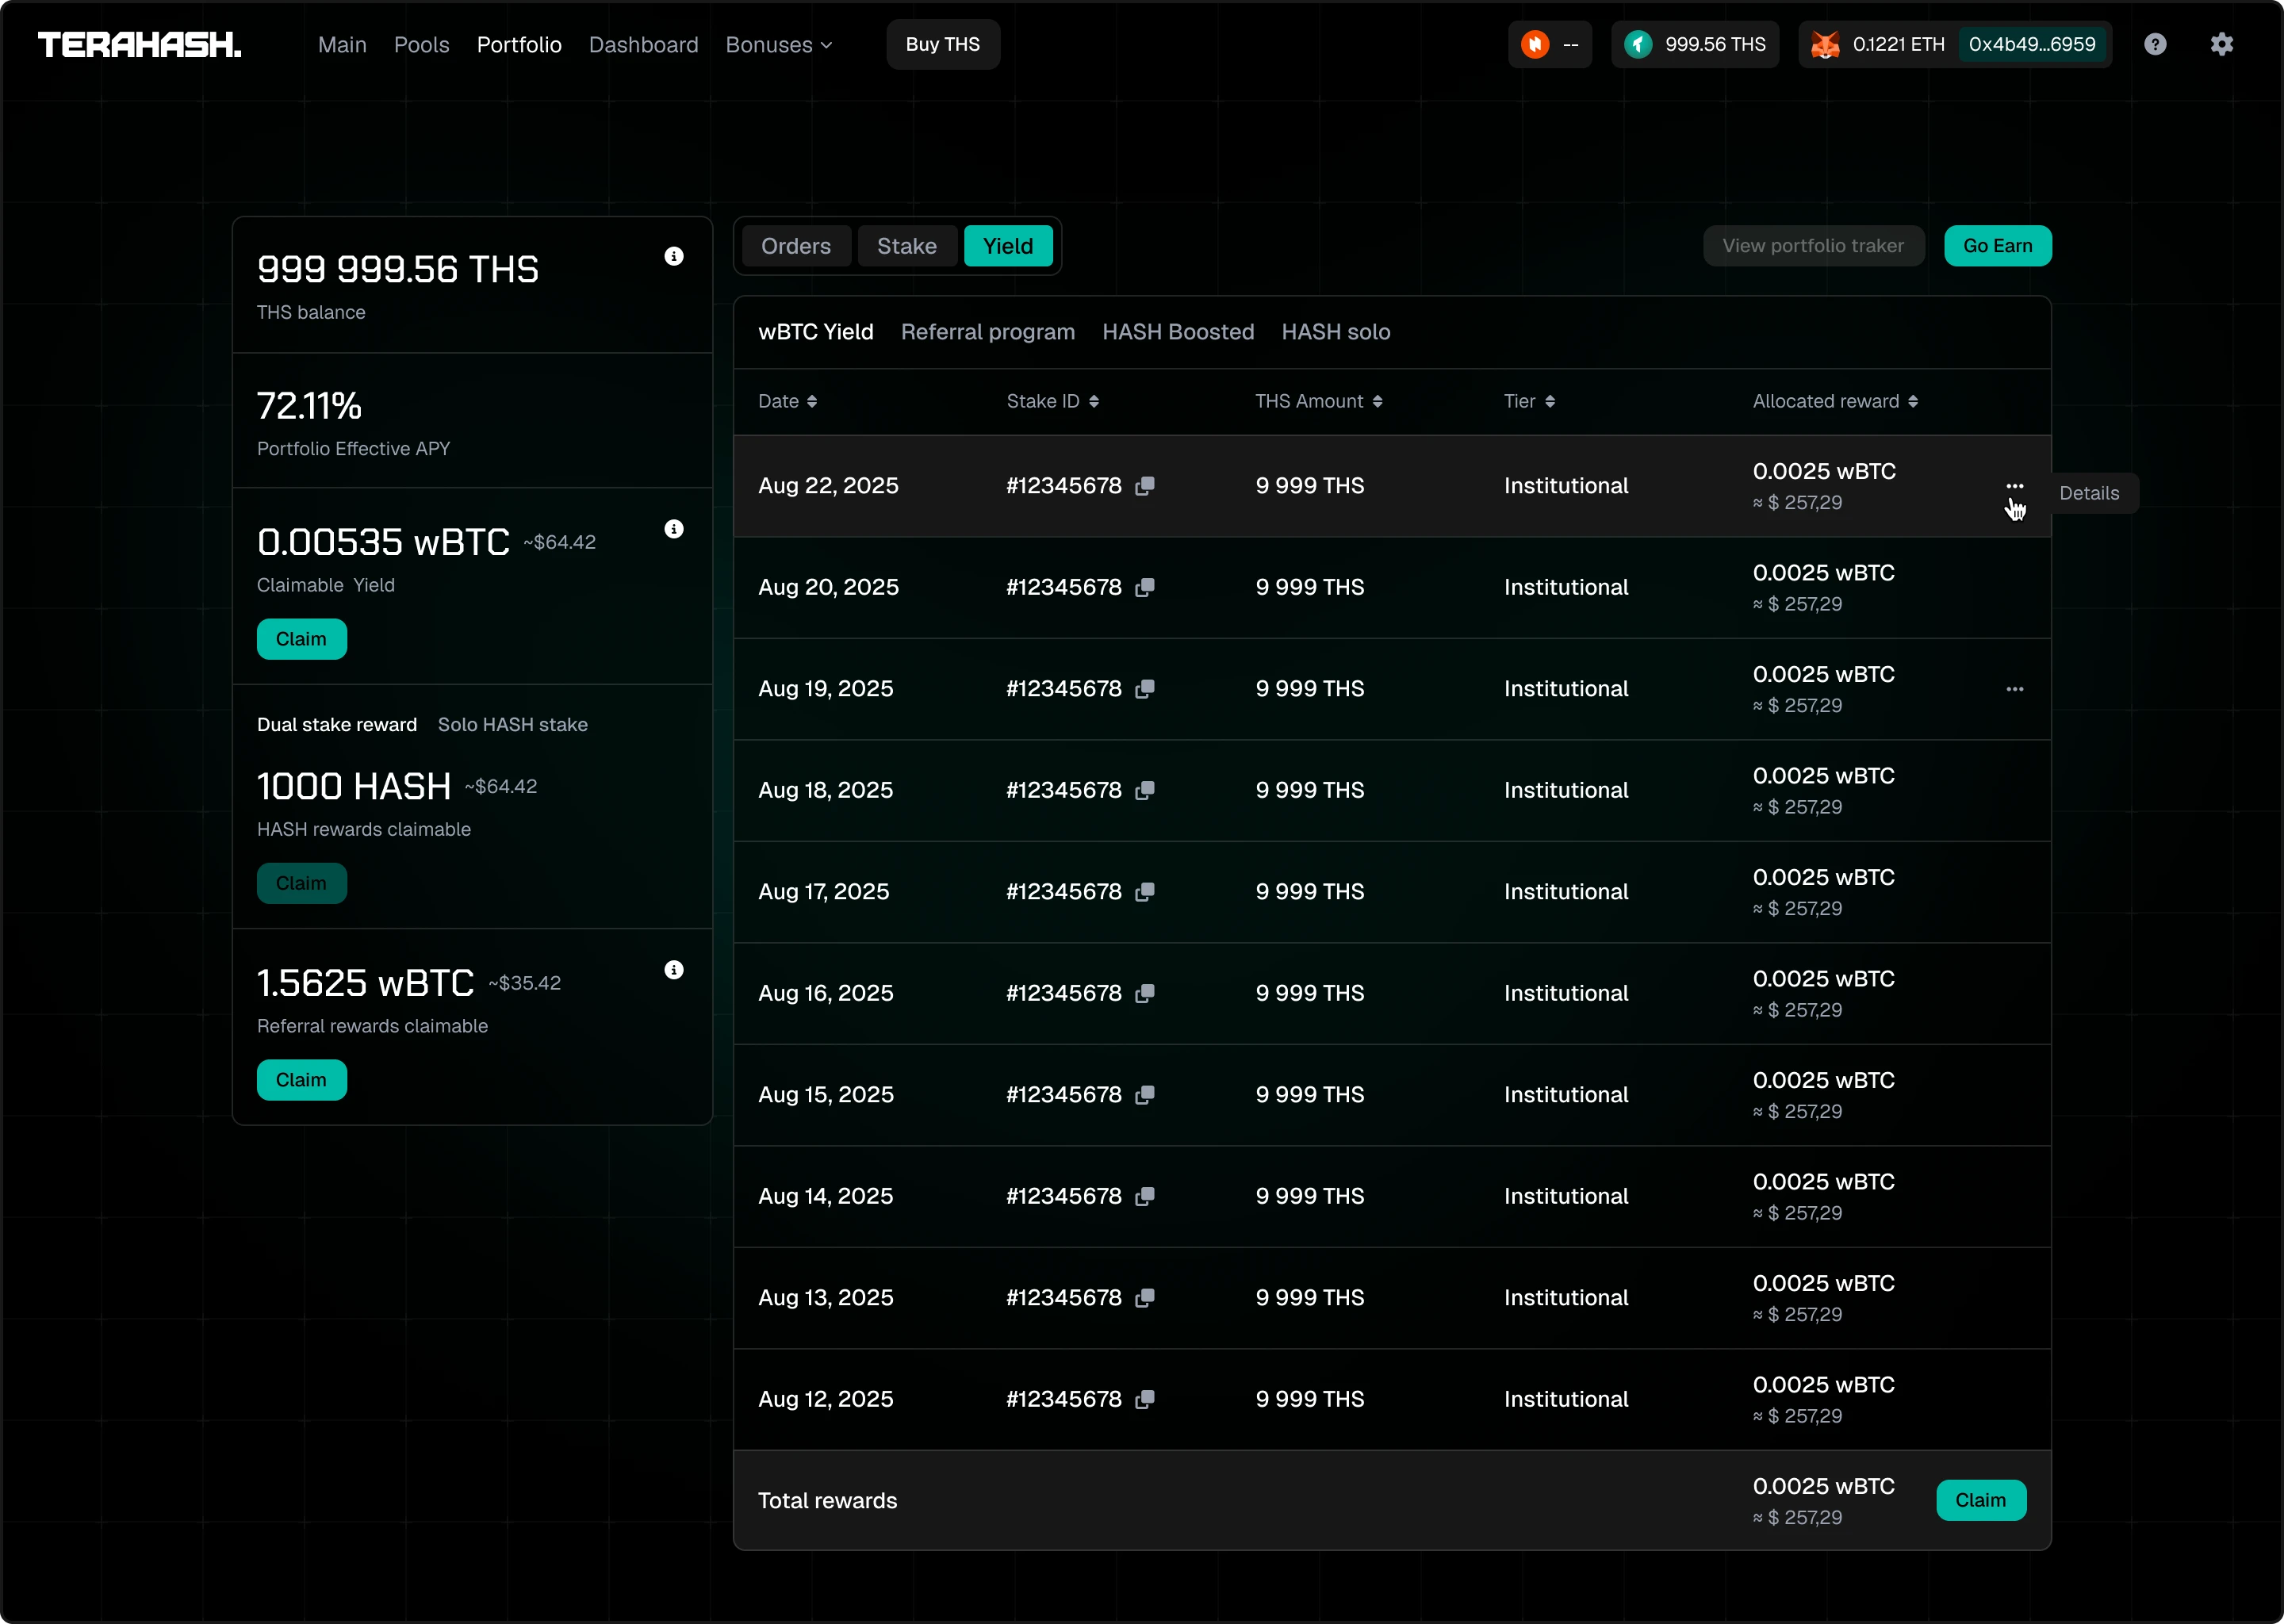2284x1624 pixels.
Task: Open Portfolio in top navigation
Action: coord(519,45)
